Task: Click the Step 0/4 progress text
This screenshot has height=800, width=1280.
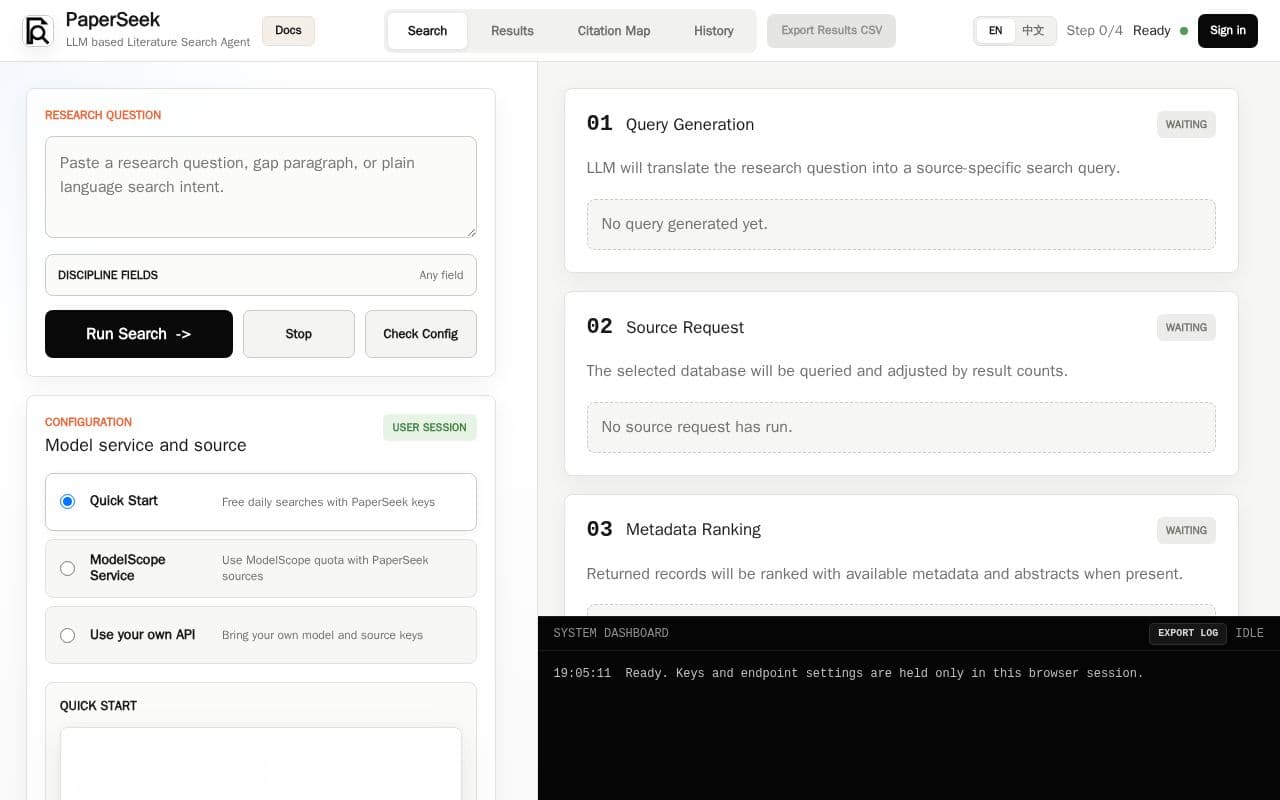Action: coord(1094,31)
